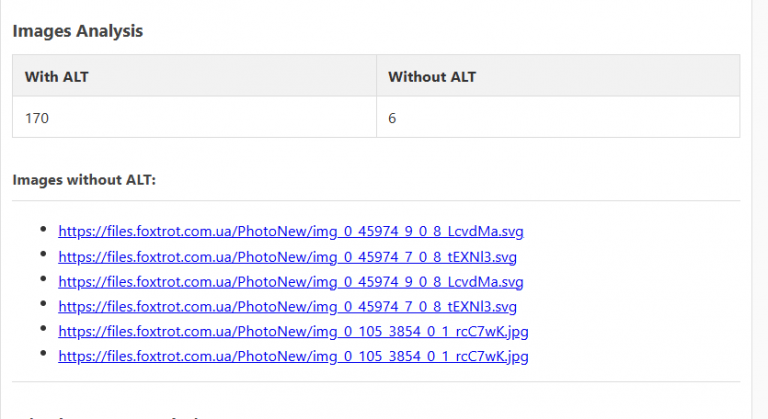Click the With ALT column header
The width and height of the screenshot is (768, 419).
tap(194, 76)
